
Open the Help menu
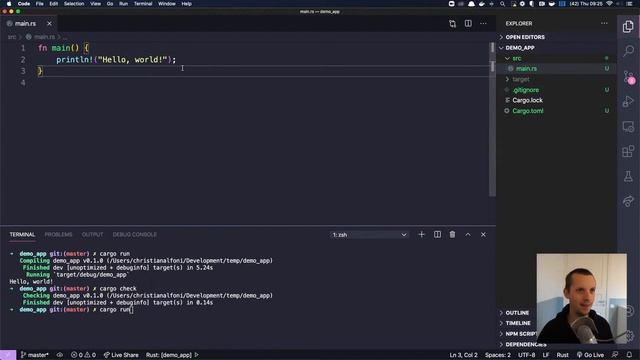click(x=187, y=4)
